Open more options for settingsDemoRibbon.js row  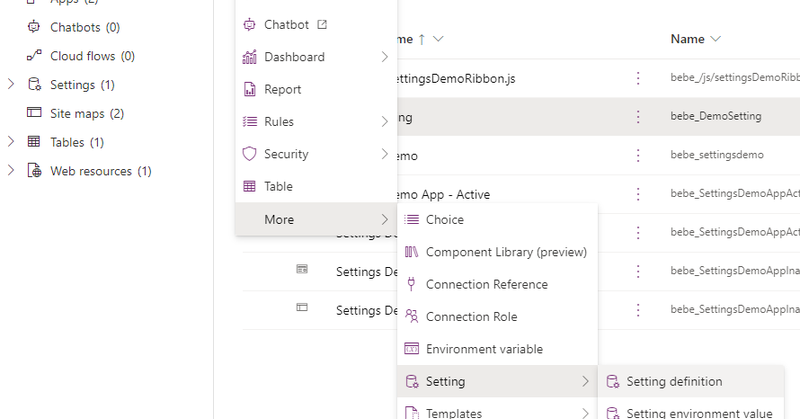[638, 78]
